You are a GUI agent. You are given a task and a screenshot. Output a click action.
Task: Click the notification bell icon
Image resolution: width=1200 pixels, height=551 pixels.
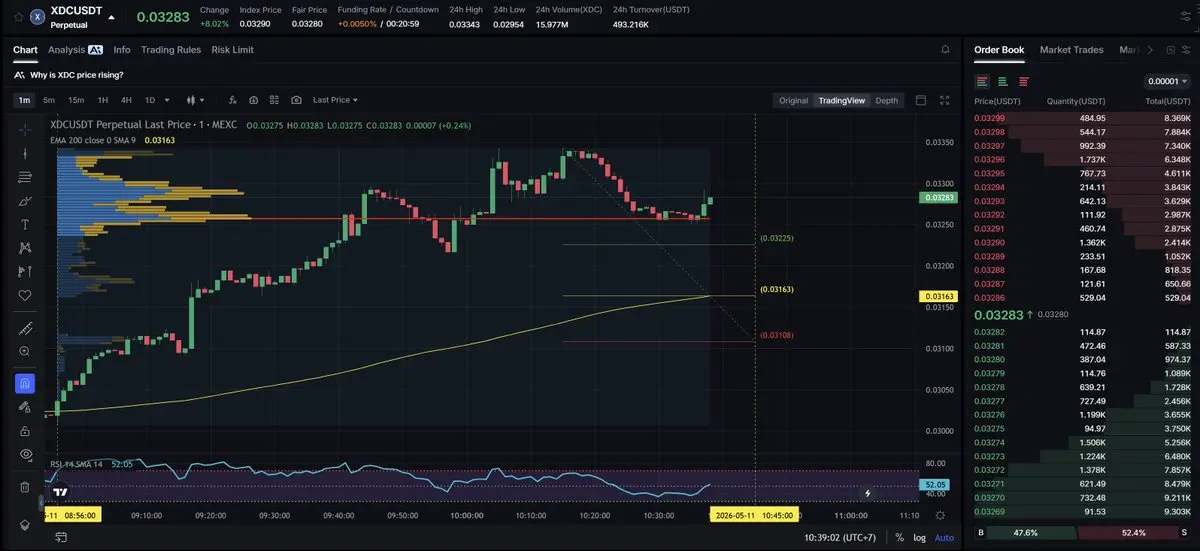click(946, 49)
